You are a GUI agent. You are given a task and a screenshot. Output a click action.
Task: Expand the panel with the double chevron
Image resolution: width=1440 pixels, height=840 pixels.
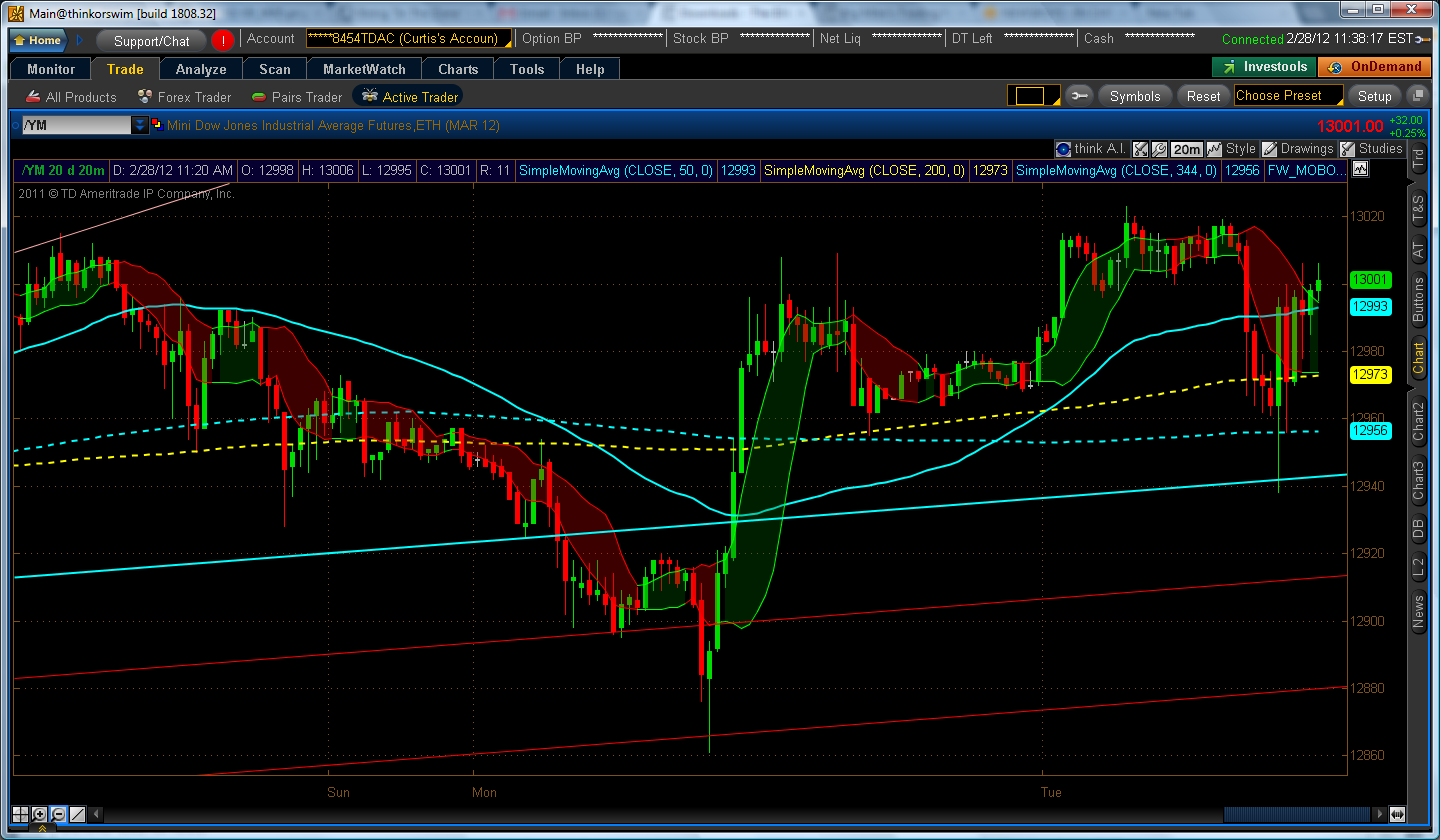coord(41,829)
